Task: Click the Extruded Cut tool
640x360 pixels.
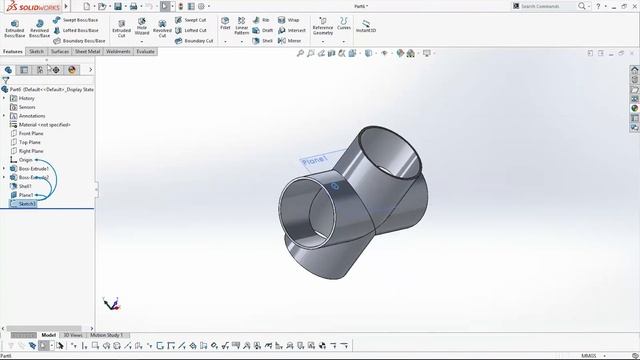Action: tap(121, 29)
